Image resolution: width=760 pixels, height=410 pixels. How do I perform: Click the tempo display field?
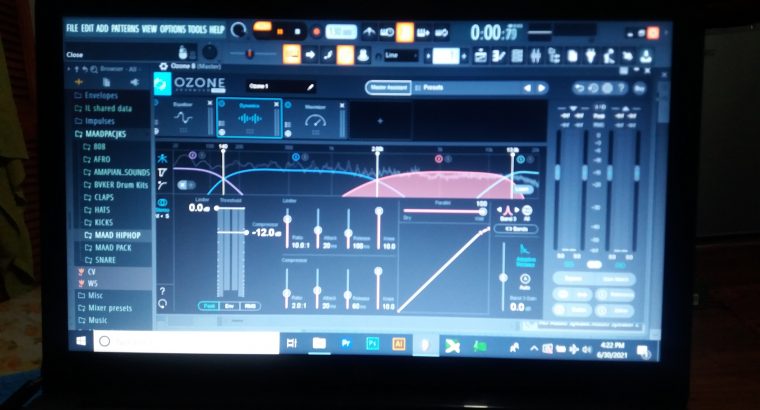point(341,32)
